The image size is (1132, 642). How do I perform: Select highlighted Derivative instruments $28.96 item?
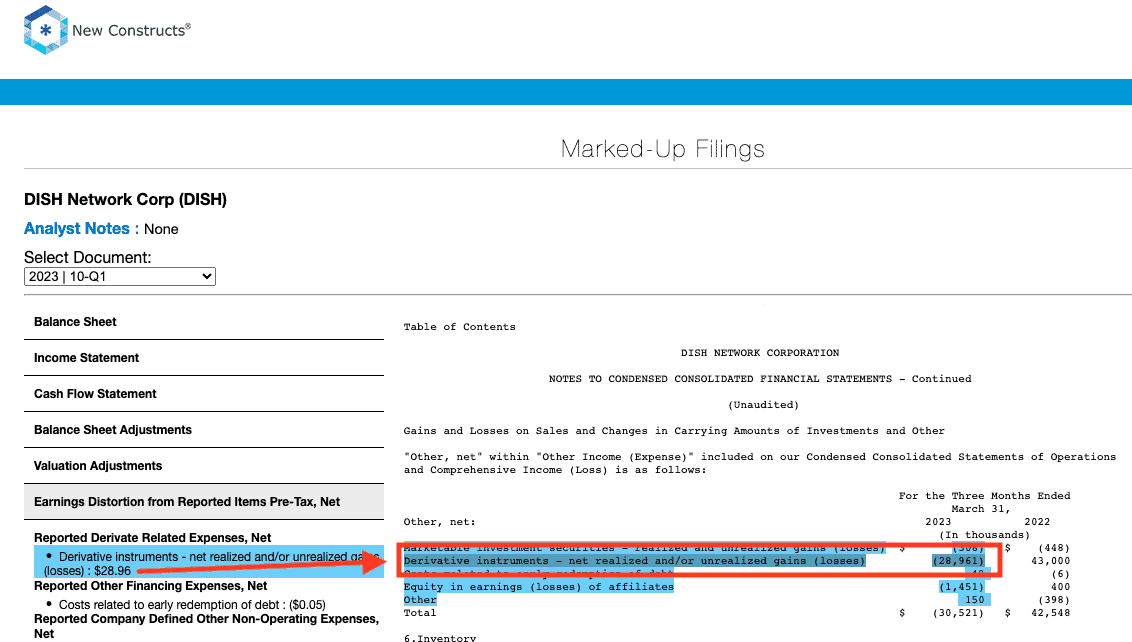pos(209,563)
